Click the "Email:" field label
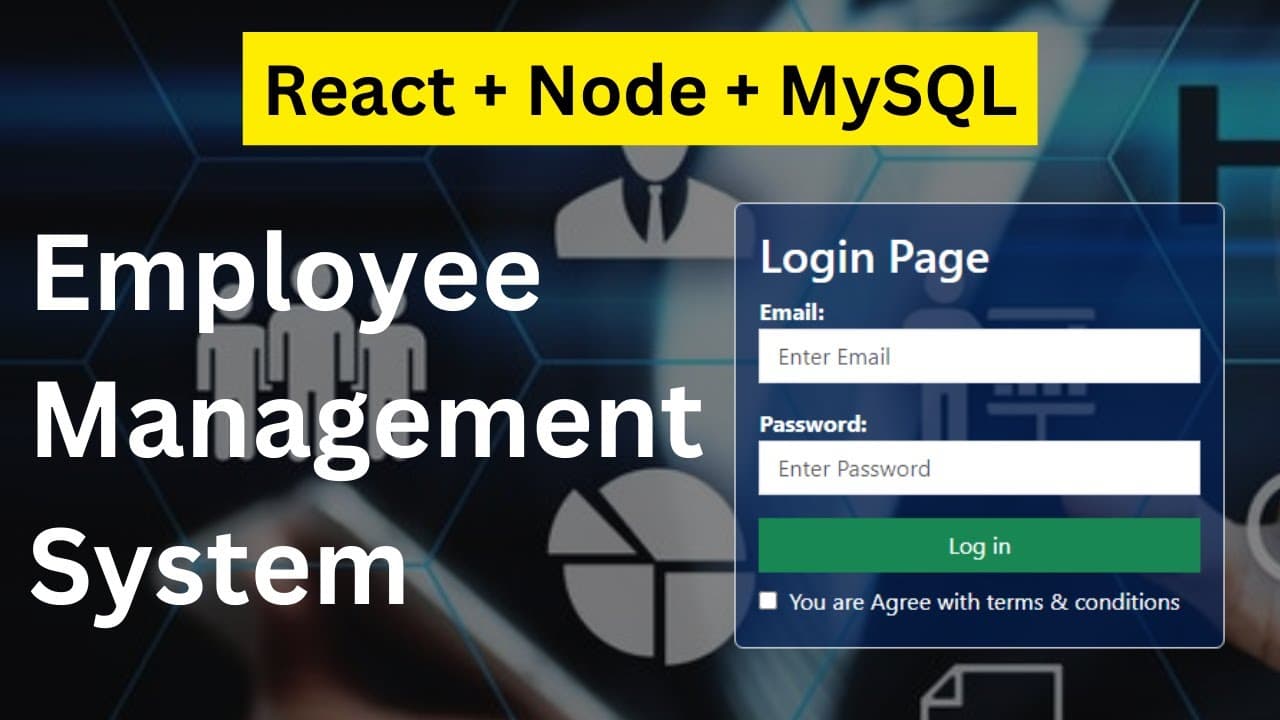The width and height of the screenshot is (1280, 720). [x=792, y=313]
